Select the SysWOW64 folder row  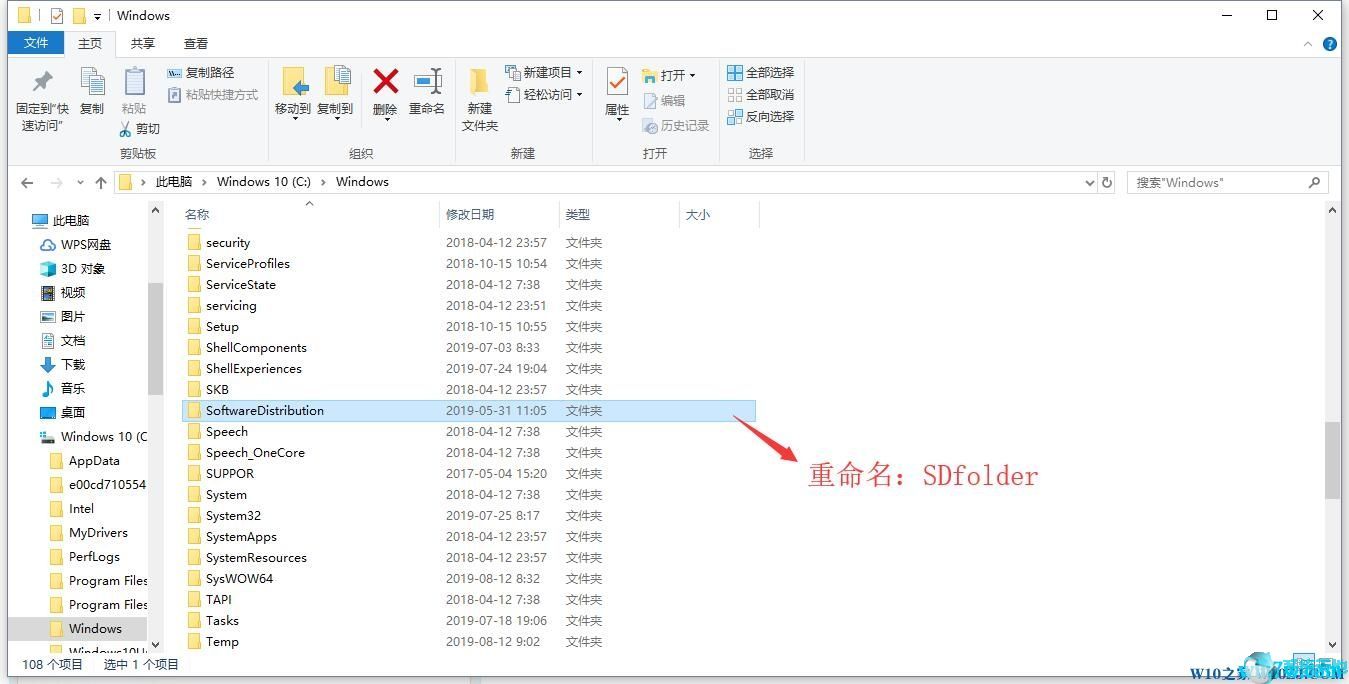point(469,579)
